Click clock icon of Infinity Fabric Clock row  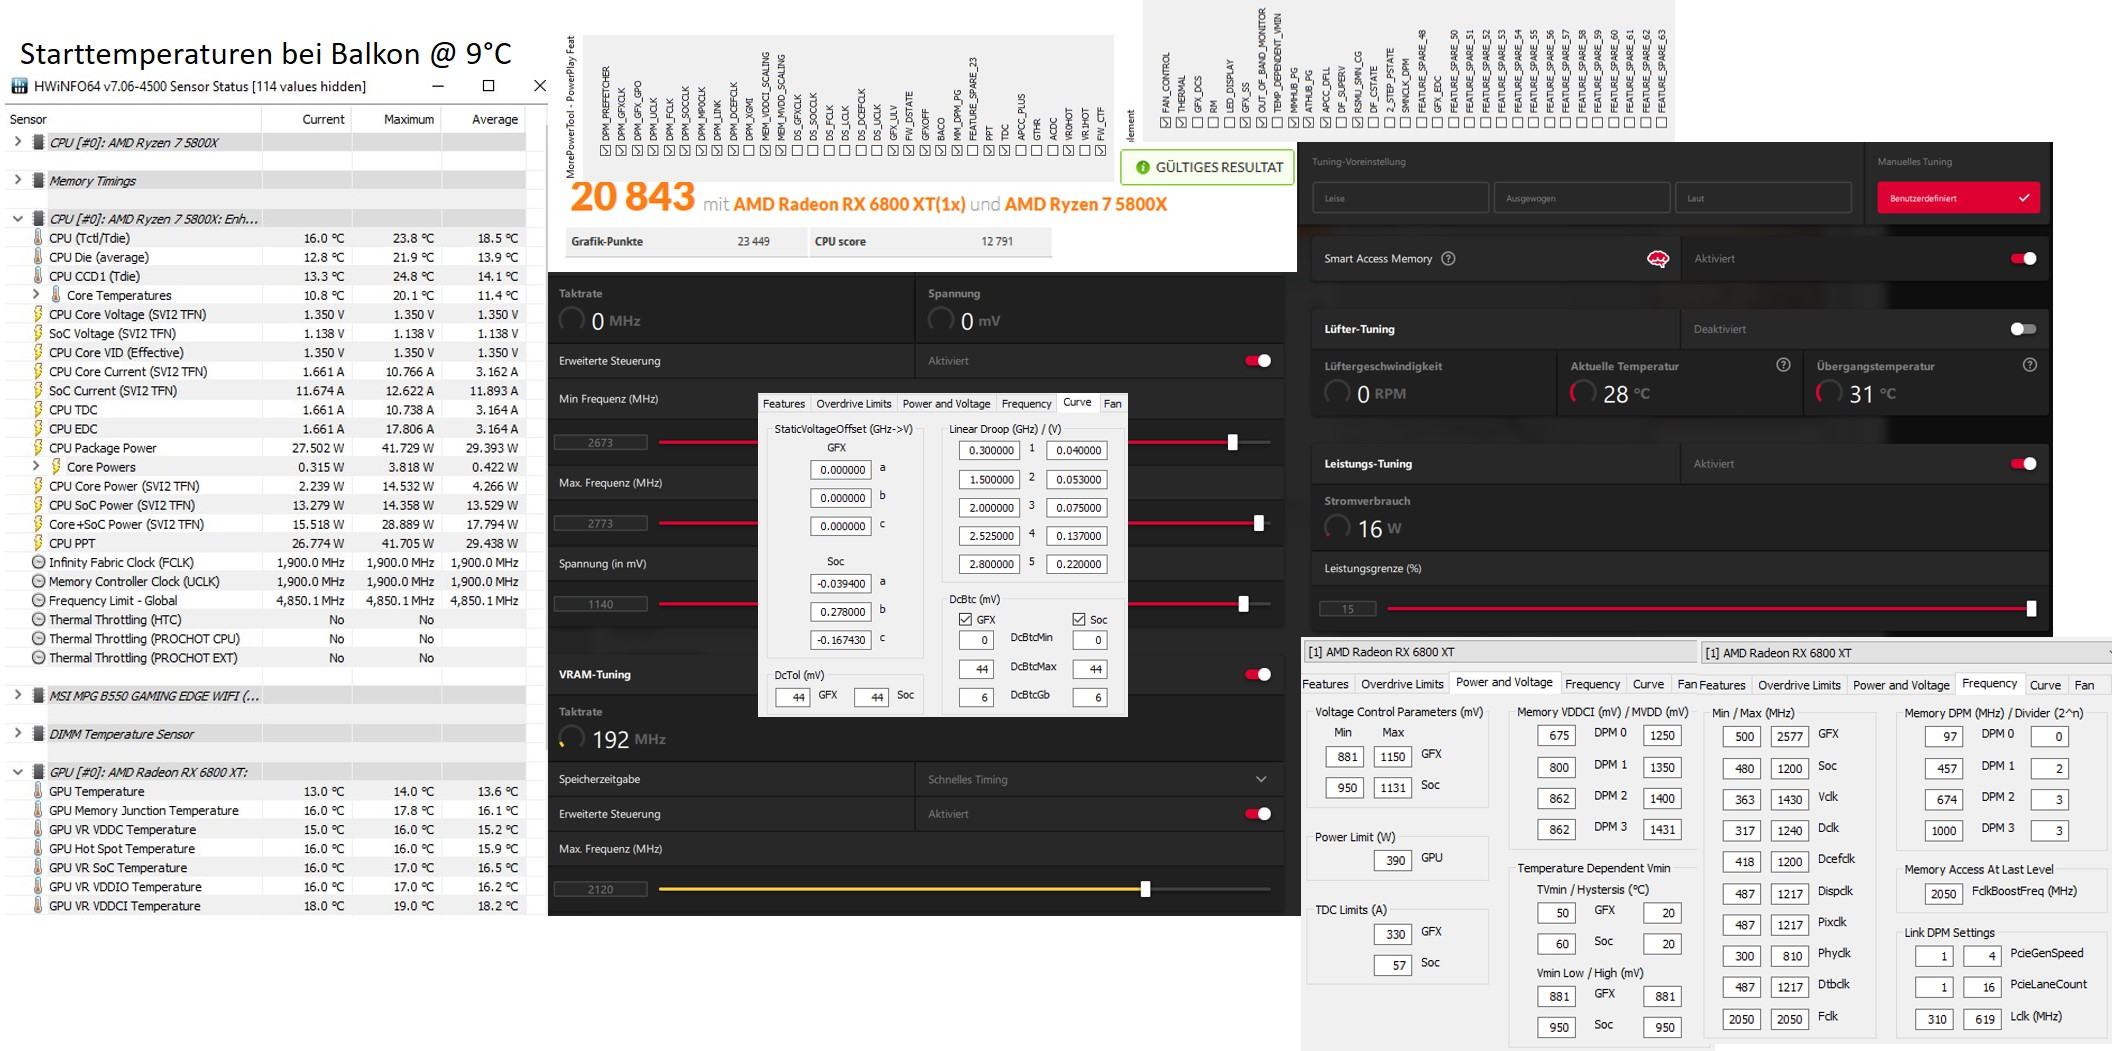38,562
